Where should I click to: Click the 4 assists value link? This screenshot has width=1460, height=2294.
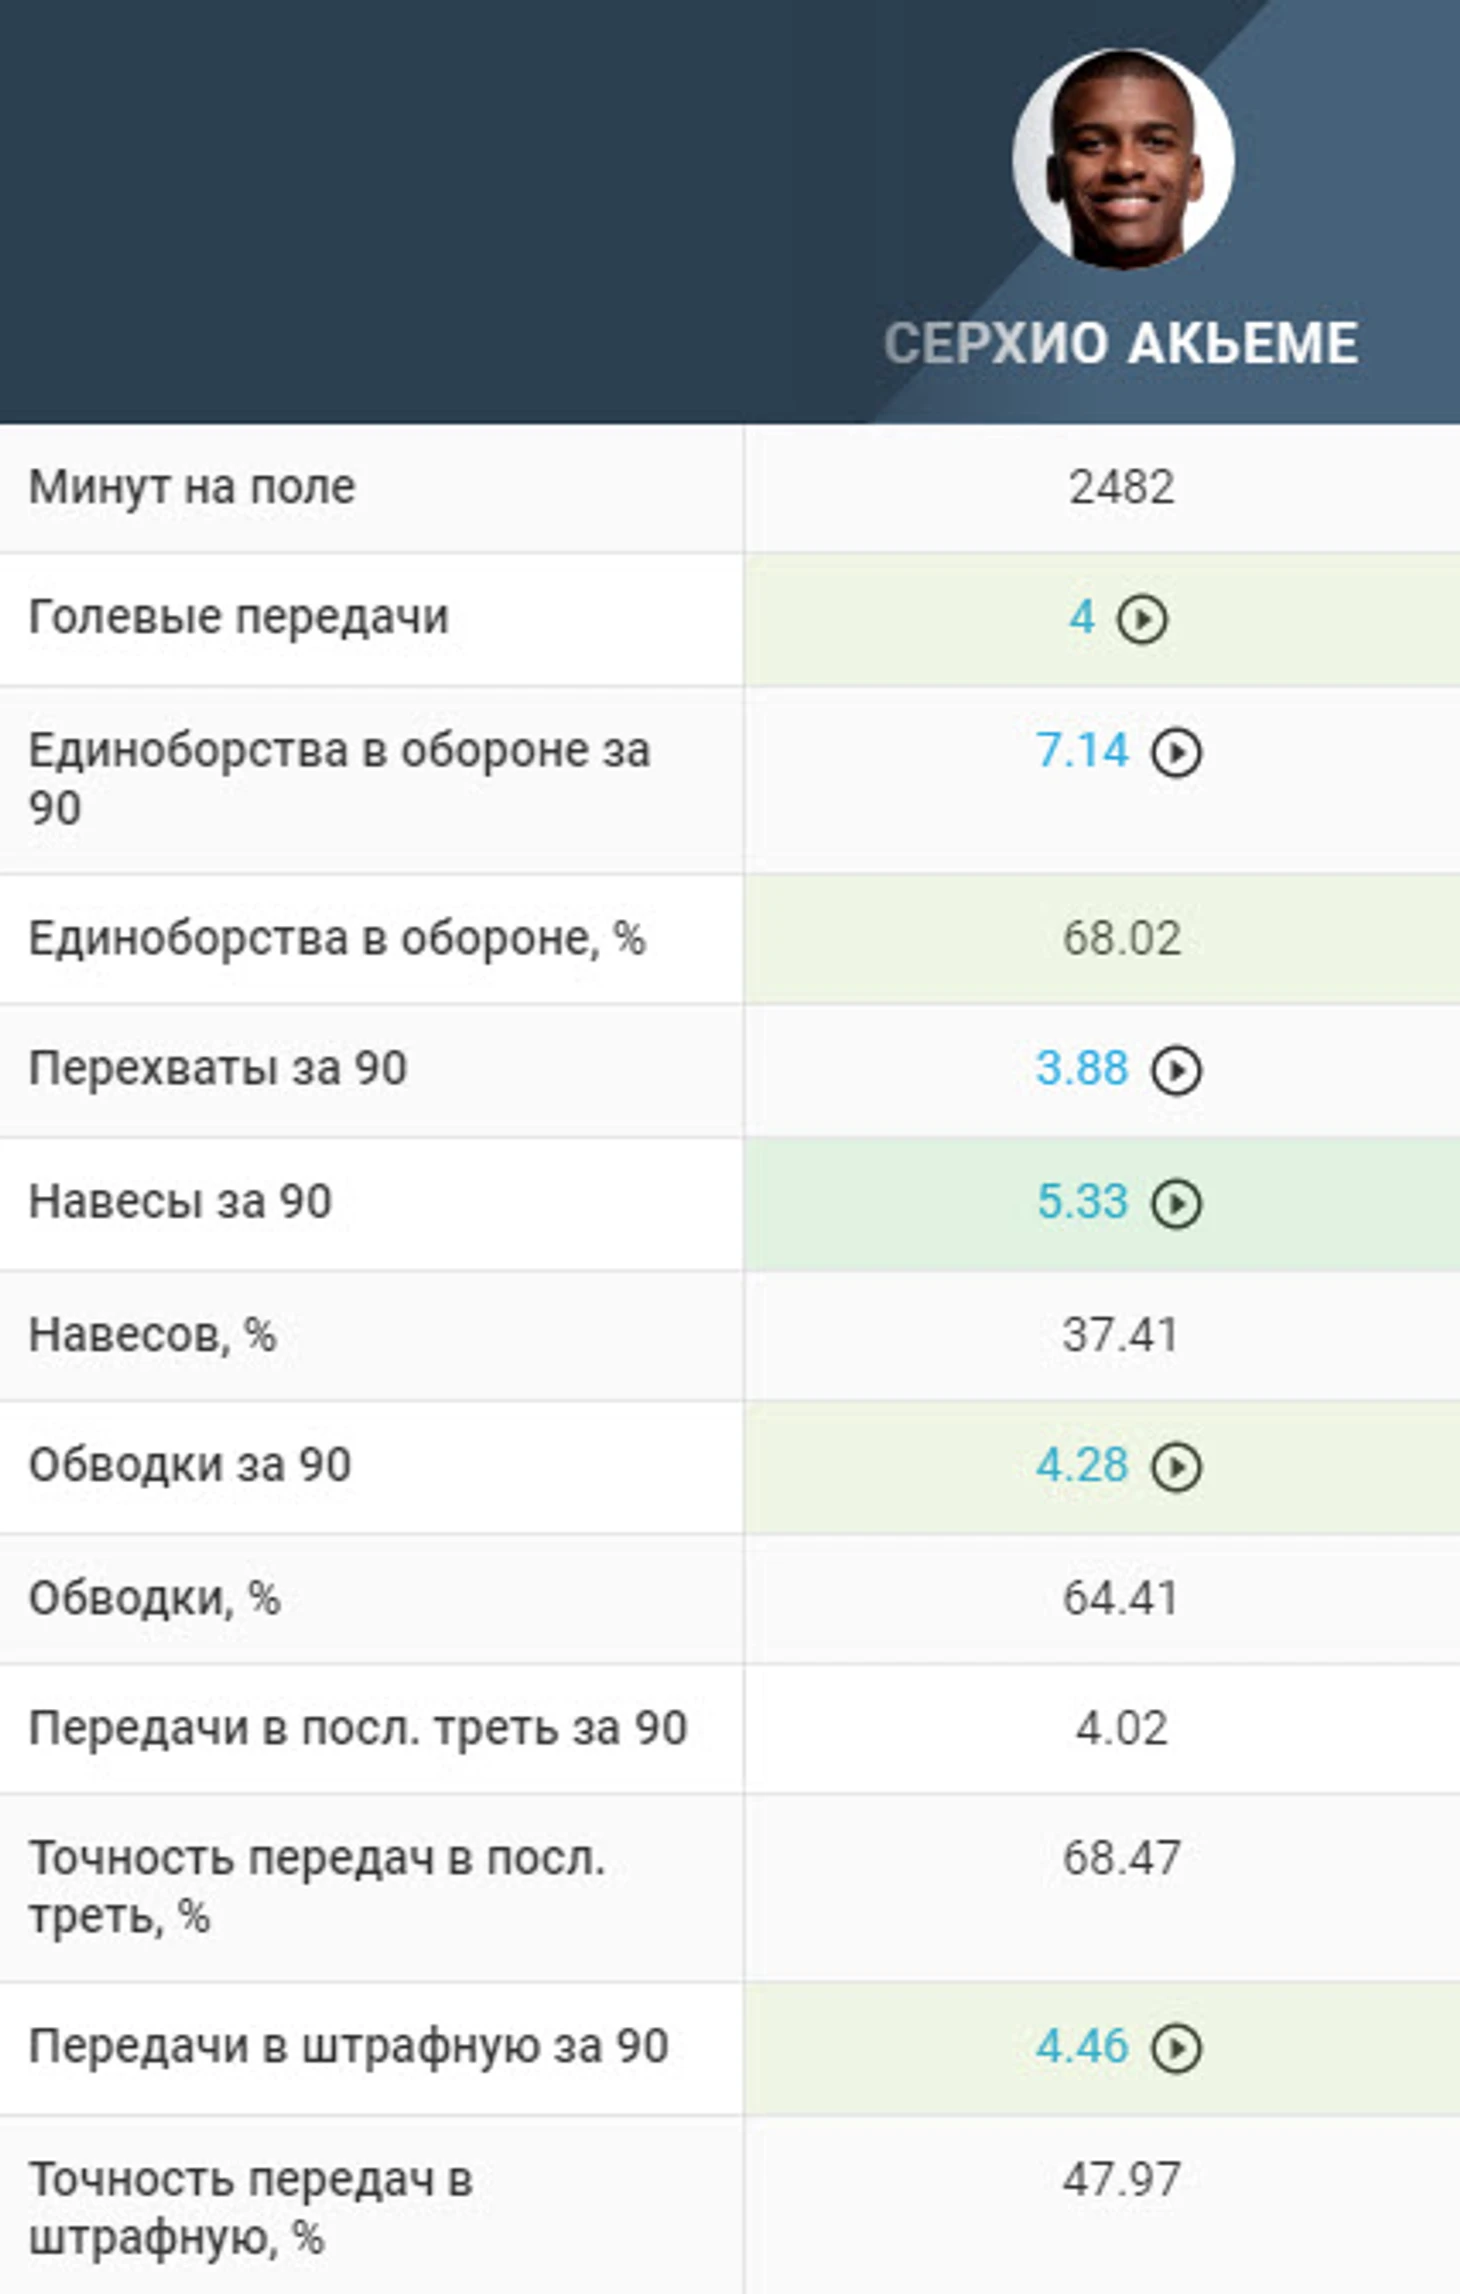[1081, 617]
